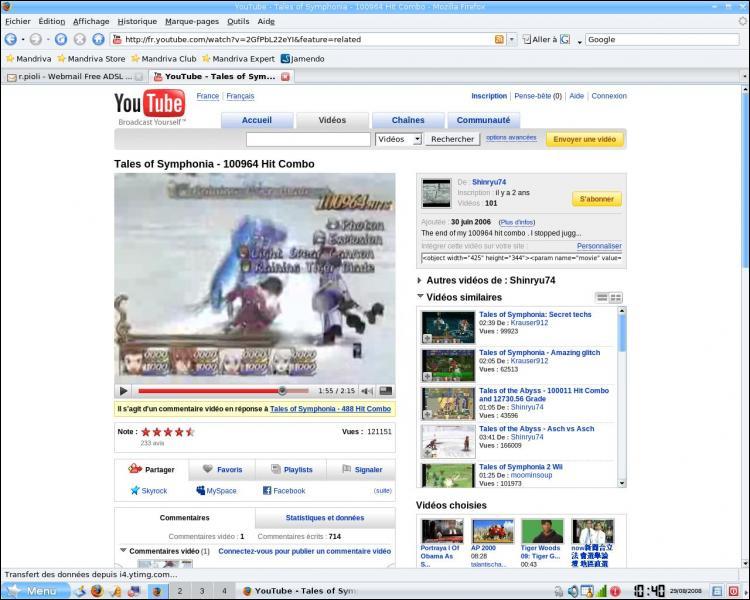Viewport: 750px width, 600px height.
Task: Switch to virtual desktop 4
Action: pyautogui.click(x=224, y=591)
